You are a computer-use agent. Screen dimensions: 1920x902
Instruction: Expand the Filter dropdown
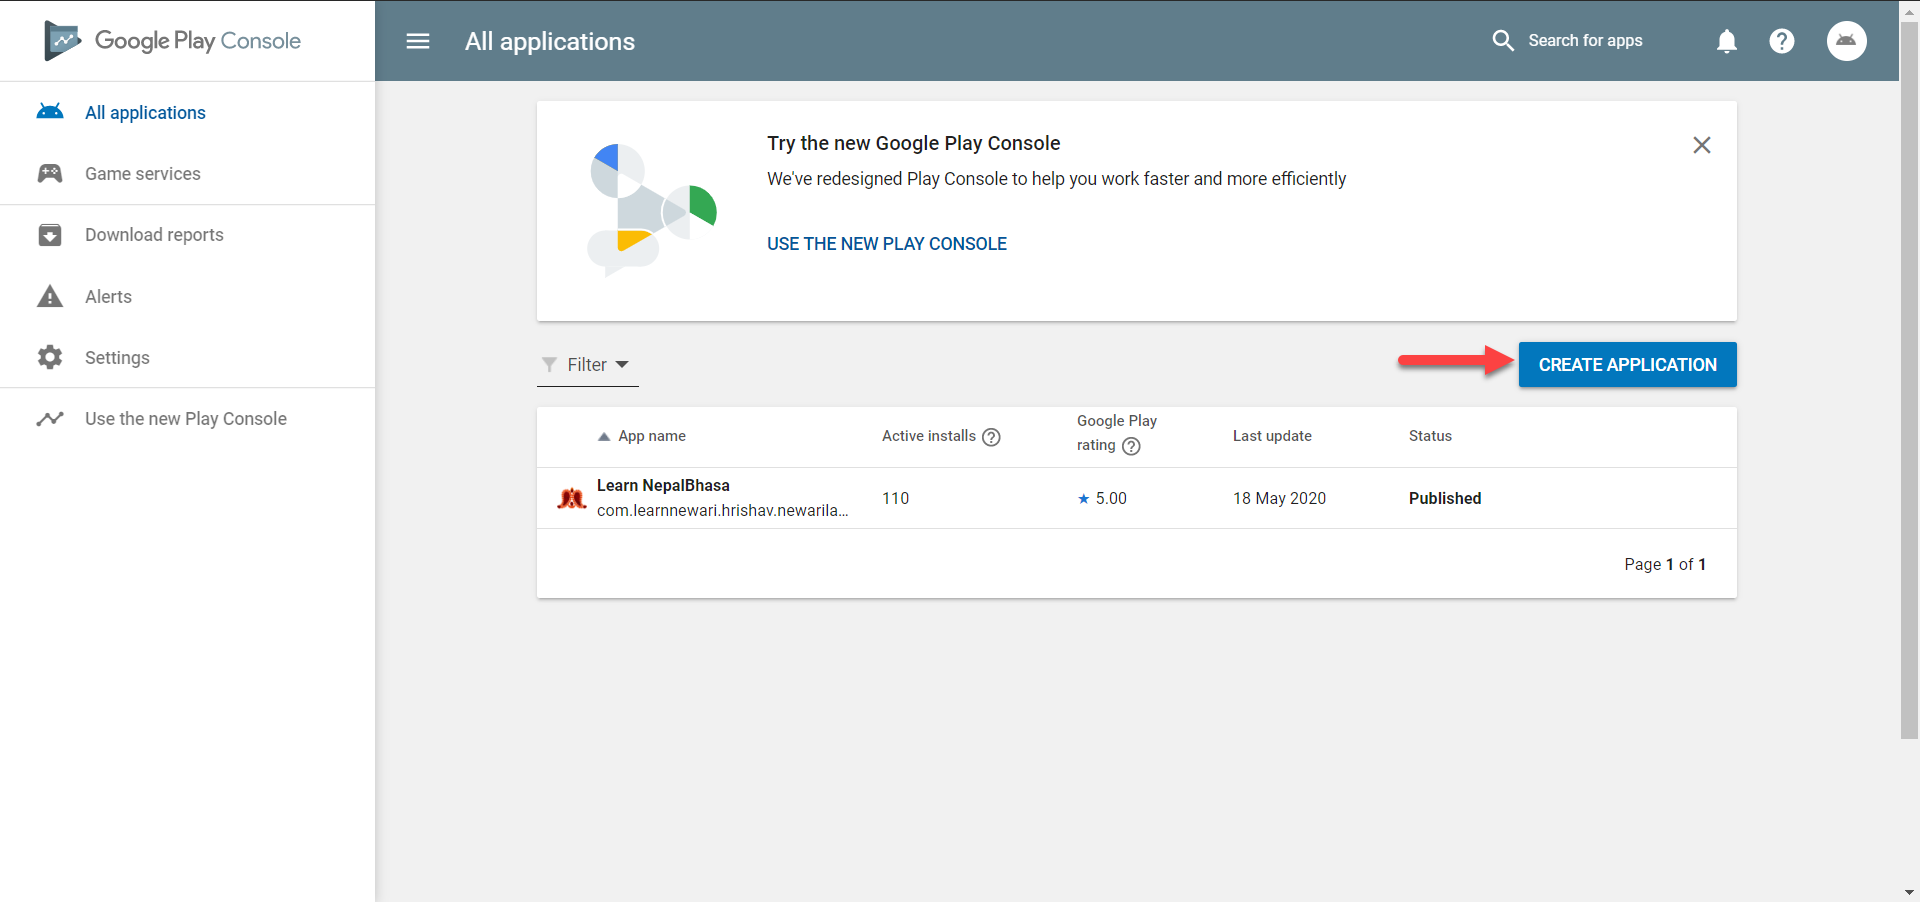click(588, 365)
